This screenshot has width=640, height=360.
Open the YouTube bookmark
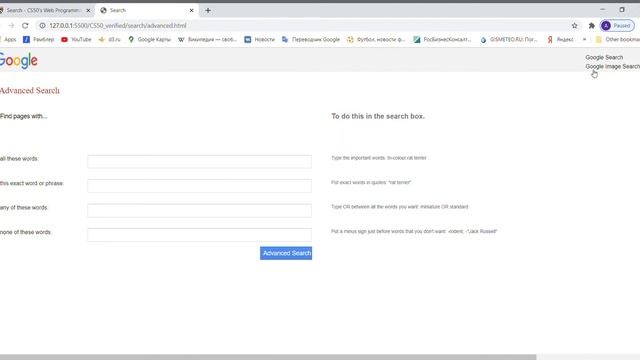click(x=76, y=40)
